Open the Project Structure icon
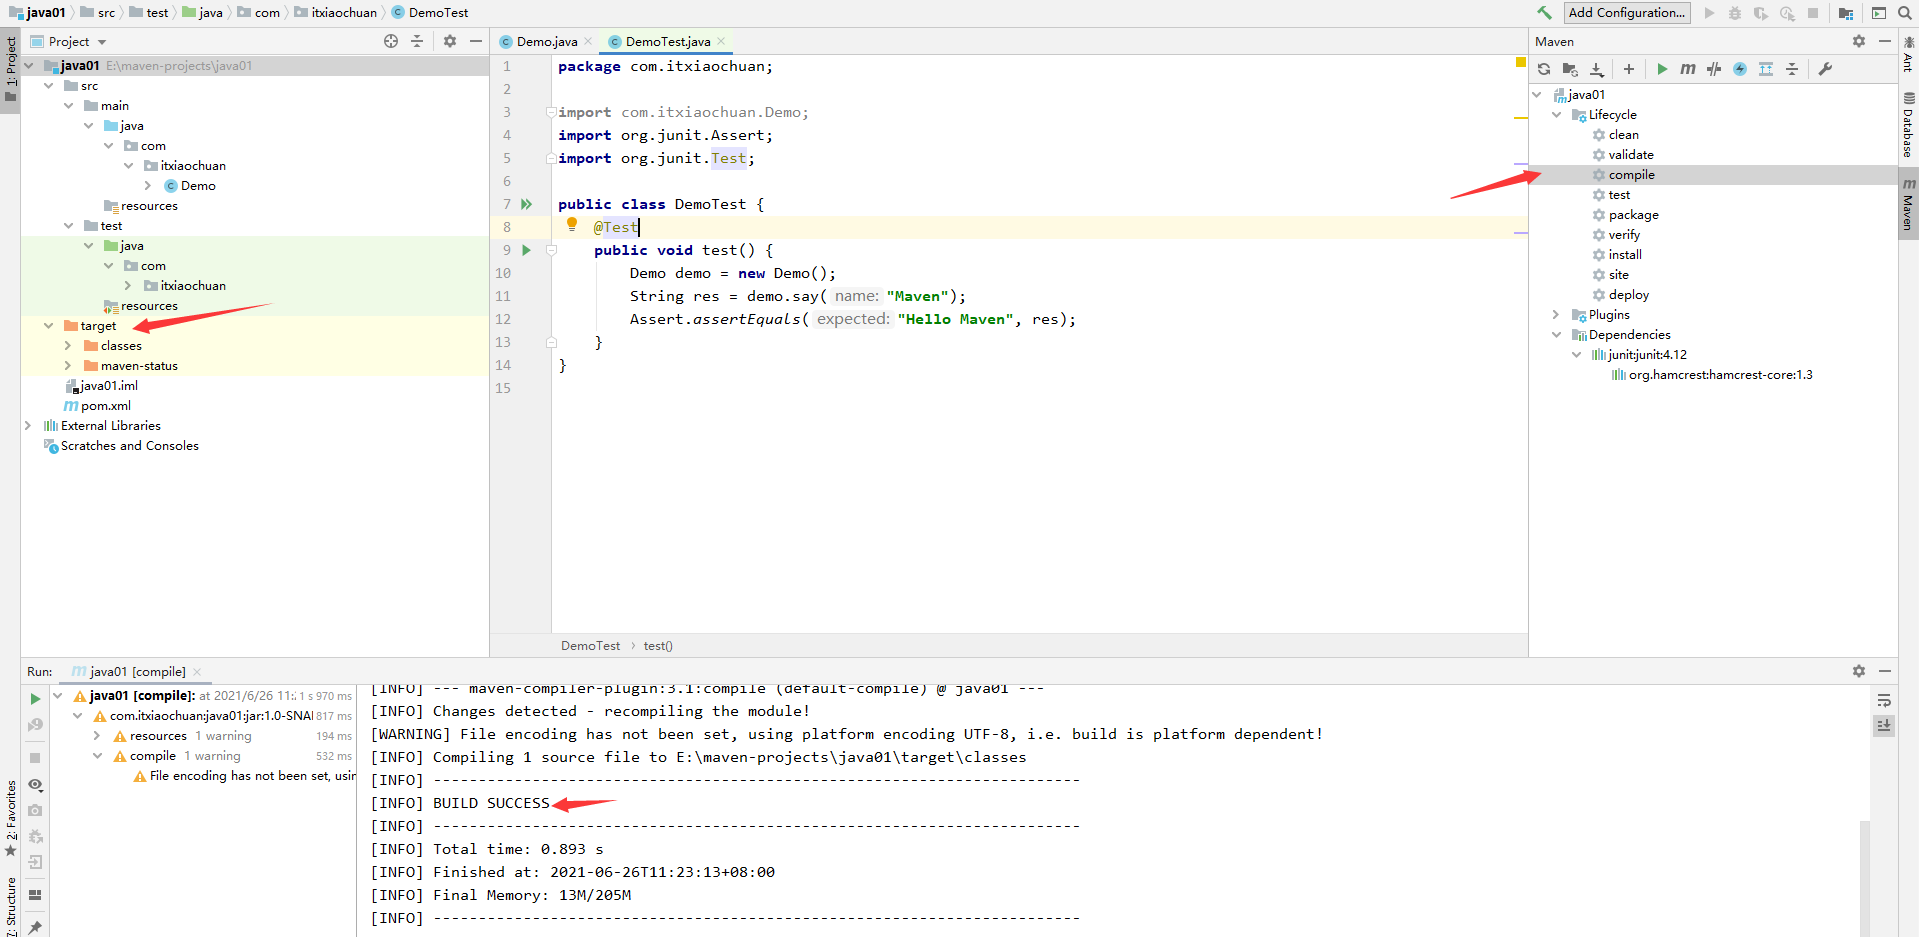The height and width of the screenshot is (937, 1919). point(1846,13)
